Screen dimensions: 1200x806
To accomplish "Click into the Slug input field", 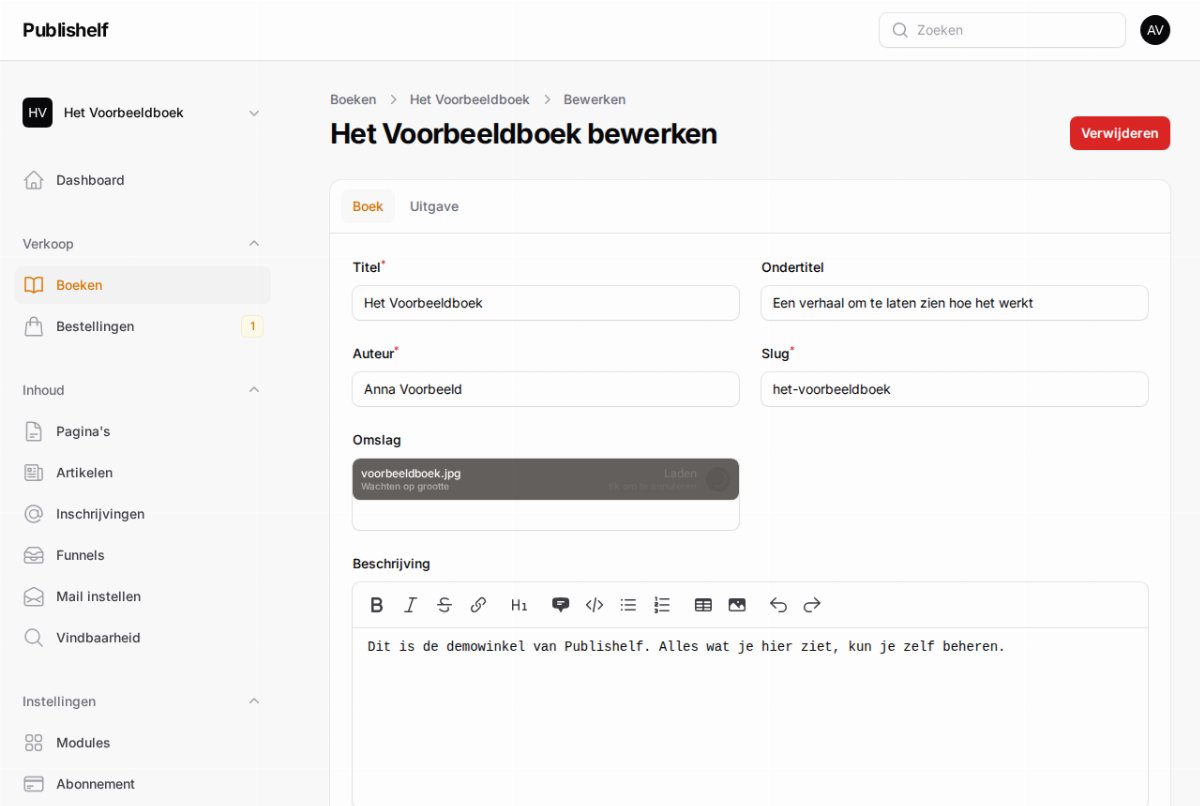I will (x=954, y=389).
